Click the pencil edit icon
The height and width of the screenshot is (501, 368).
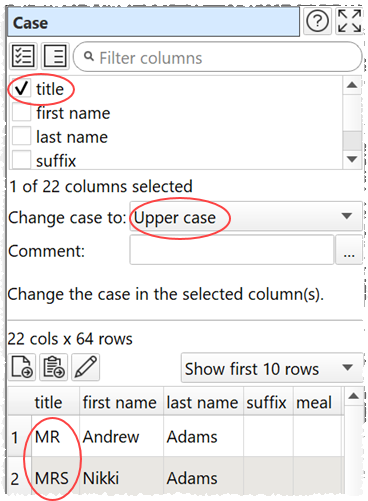85,367
